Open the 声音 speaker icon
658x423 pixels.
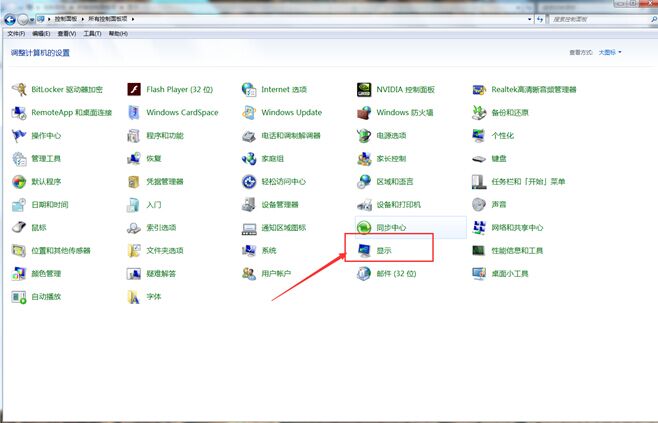click(x=479, y=204)
